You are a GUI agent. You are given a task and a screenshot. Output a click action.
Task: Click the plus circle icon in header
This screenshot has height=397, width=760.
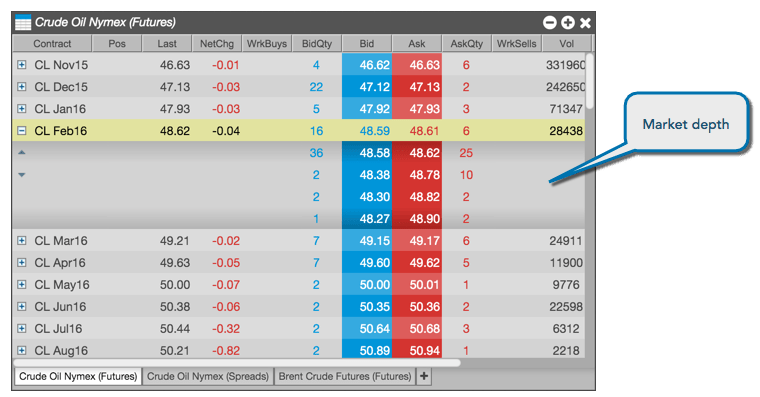click(568, 22)
